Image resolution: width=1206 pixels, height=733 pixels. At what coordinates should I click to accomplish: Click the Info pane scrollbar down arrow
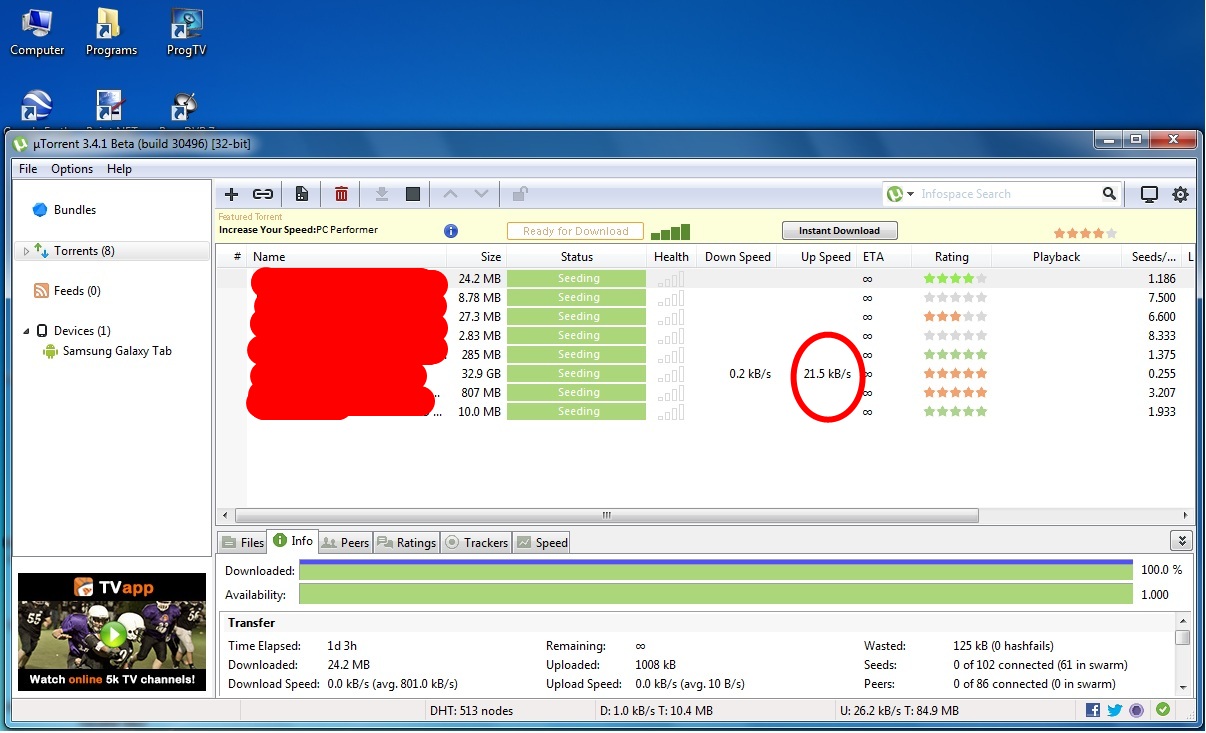(1183, 687)
